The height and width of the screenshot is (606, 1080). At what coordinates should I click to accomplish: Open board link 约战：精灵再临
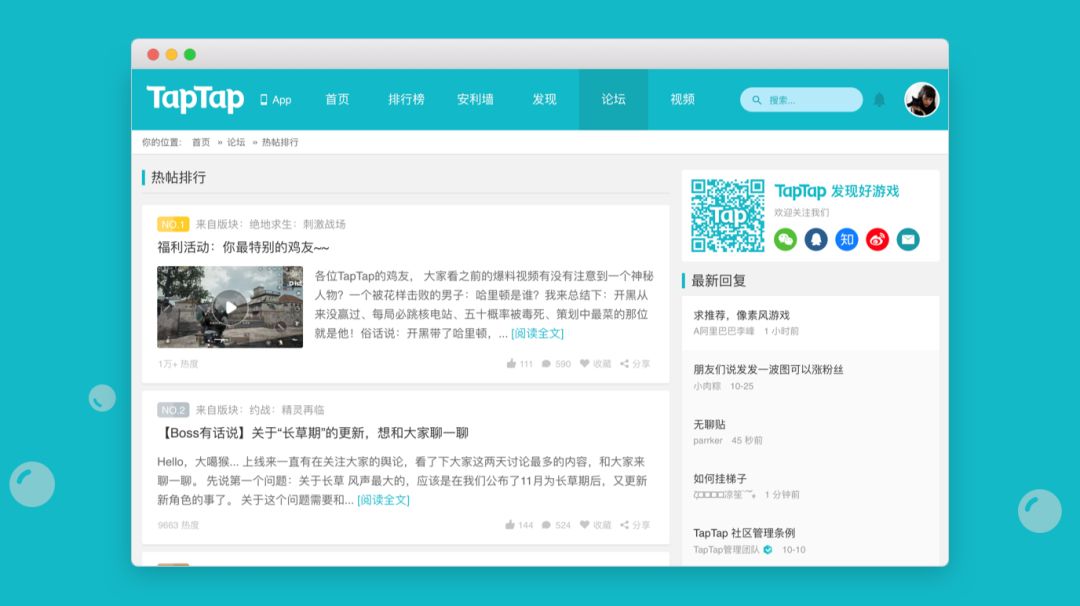click(287, 410)
